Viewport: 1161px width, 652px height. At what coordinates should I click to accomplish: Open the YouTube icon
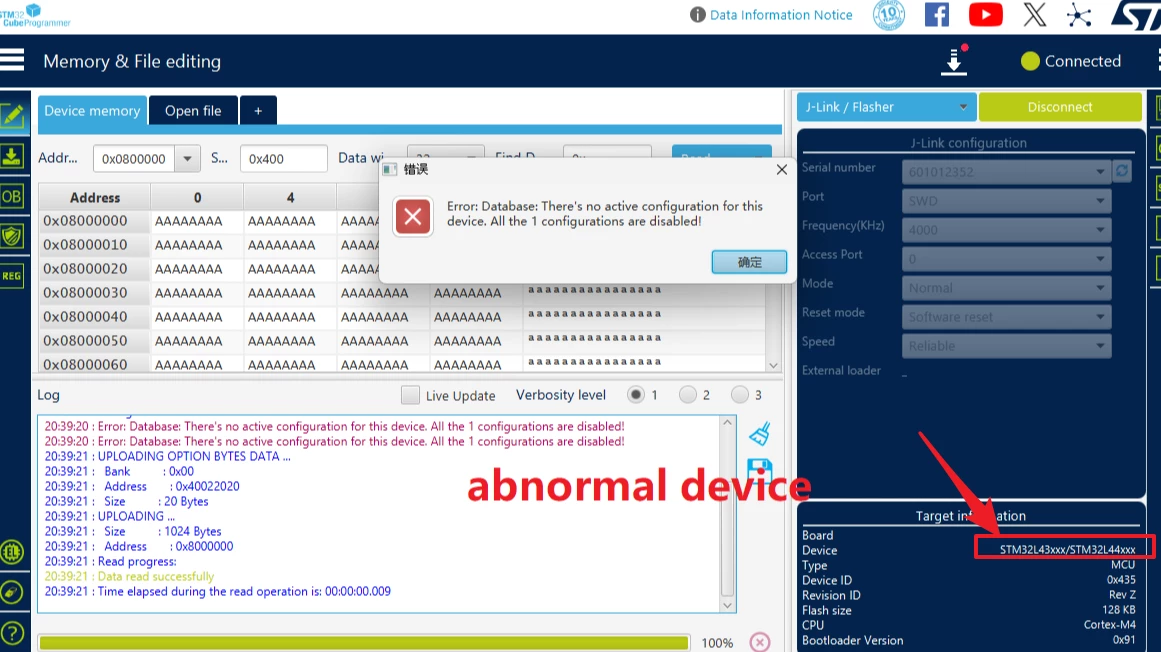(x=986, y=15)
